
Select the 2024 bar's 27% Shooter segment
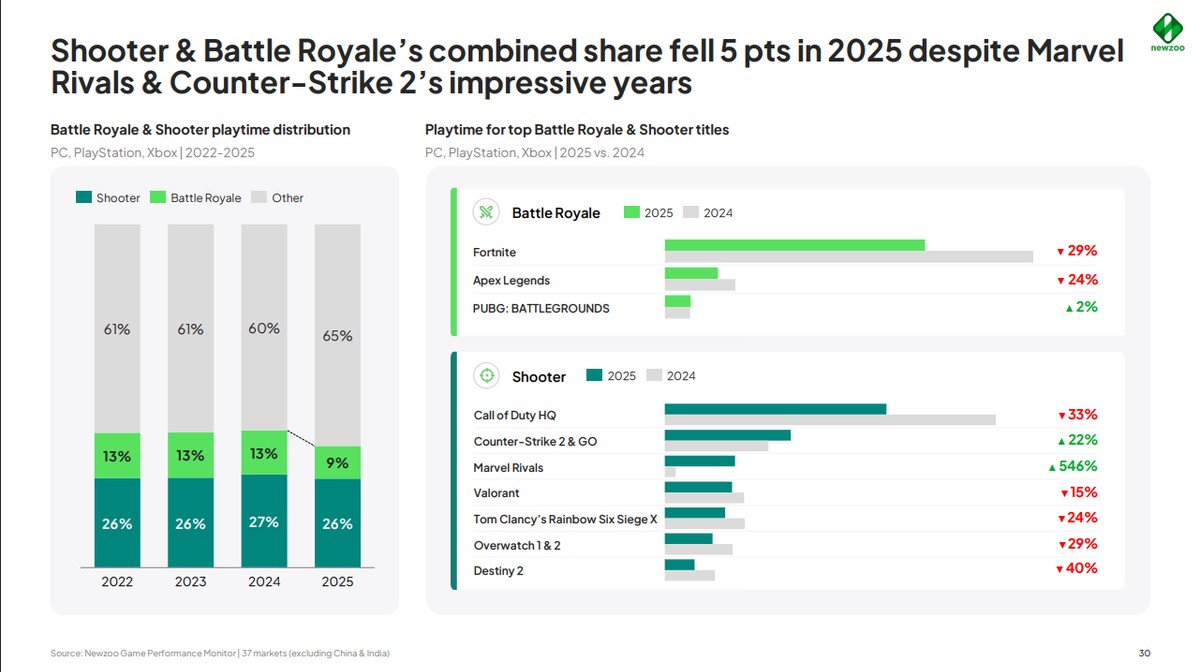264,521
